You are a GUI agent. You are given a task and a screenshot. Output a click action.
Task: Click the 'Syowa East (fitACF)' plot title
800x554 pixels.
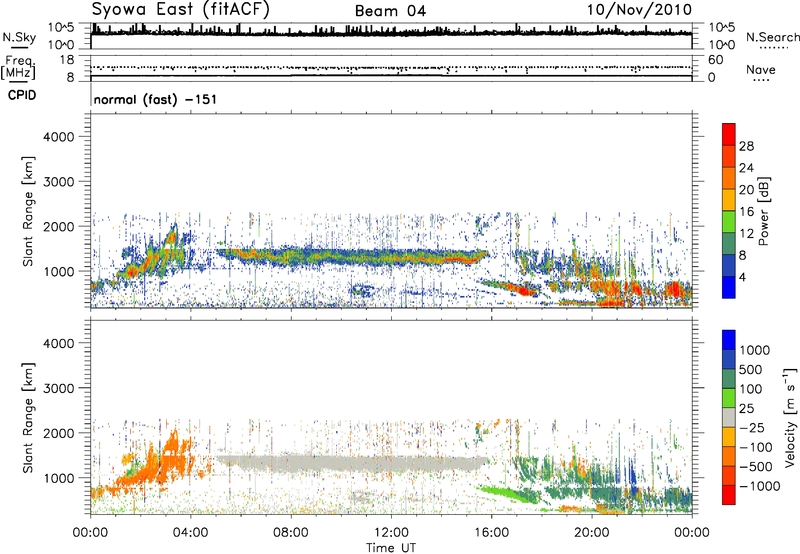[181, 10]
